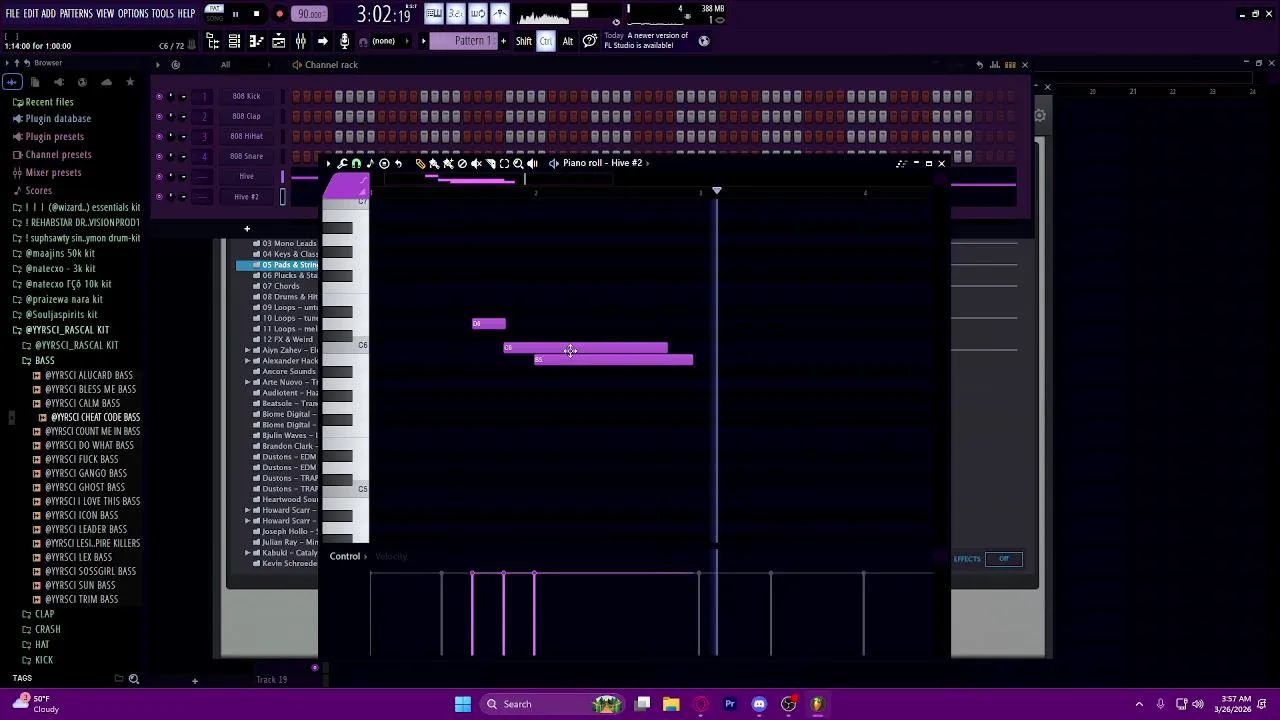Select the Hive #2 channel button
The image size is (1280, 720).
(x=246, y=196)
